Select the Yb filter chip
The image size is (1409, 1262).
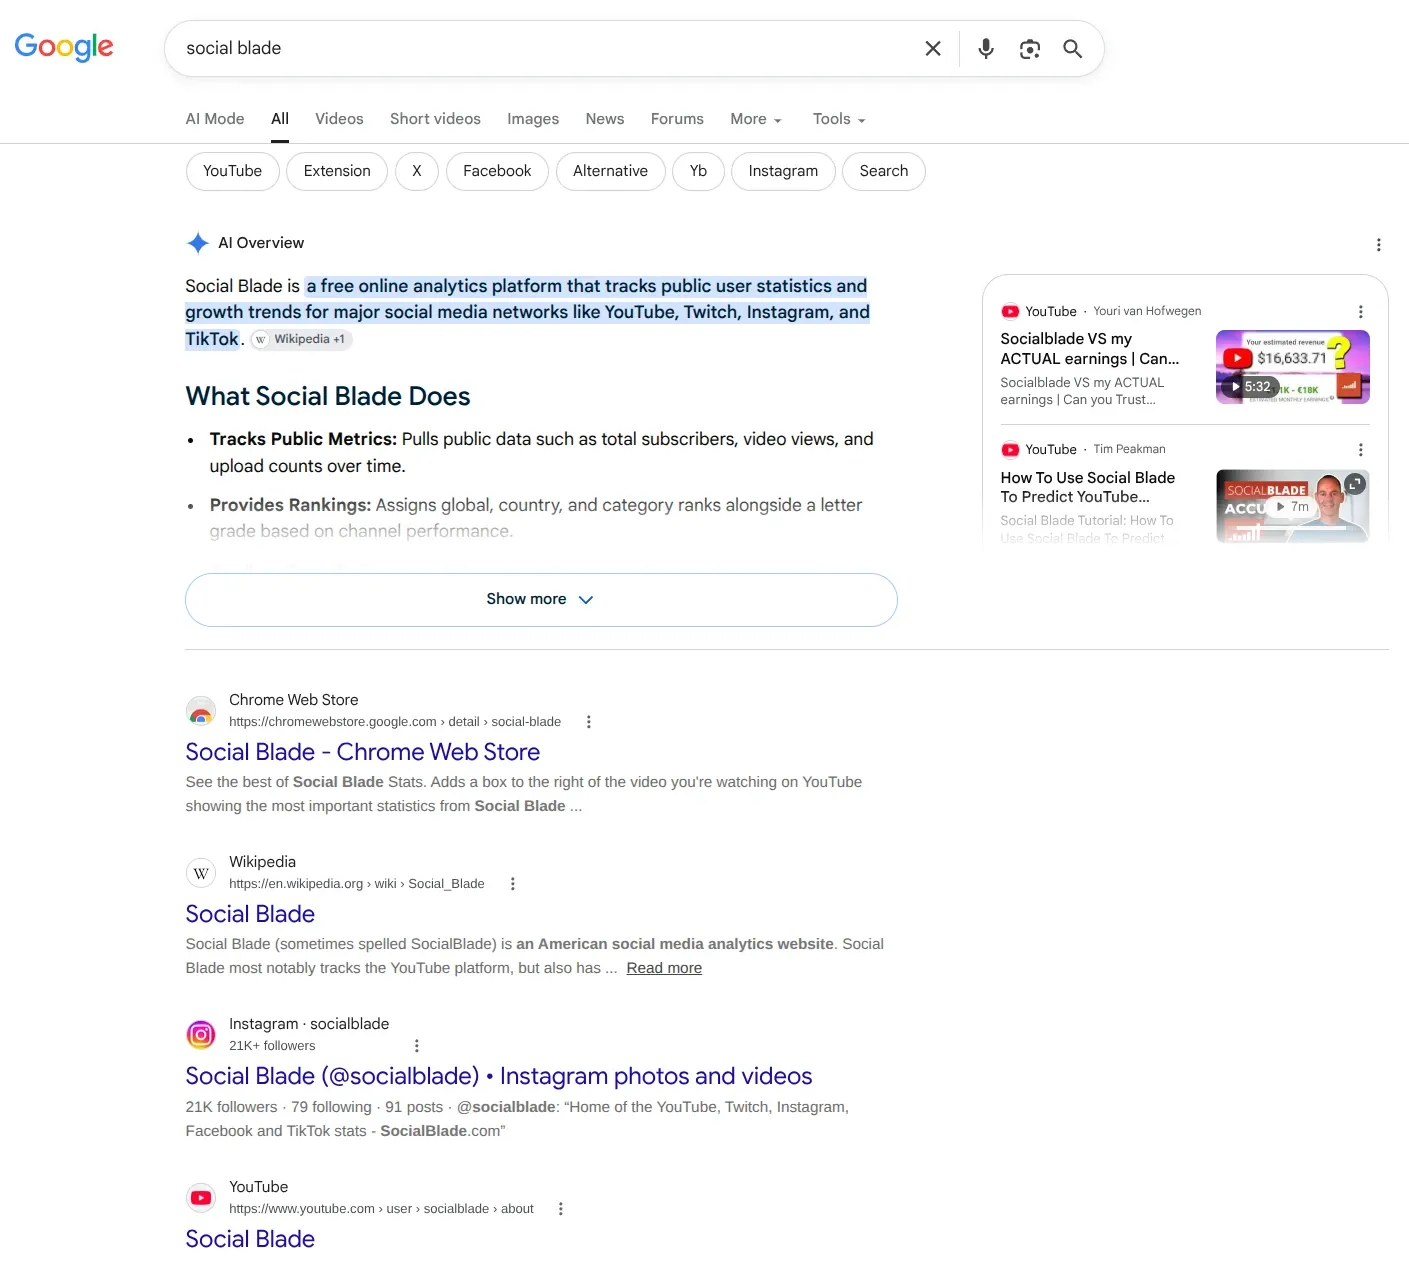tap(698, 171)
